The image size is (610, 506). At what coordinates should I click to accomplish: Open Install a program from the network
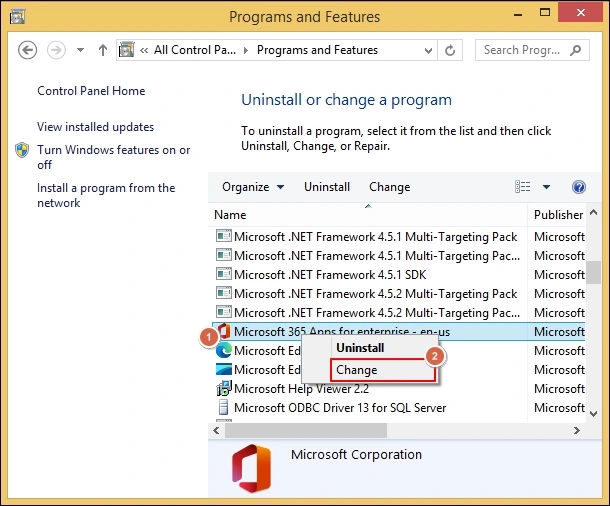click(106, 195)
